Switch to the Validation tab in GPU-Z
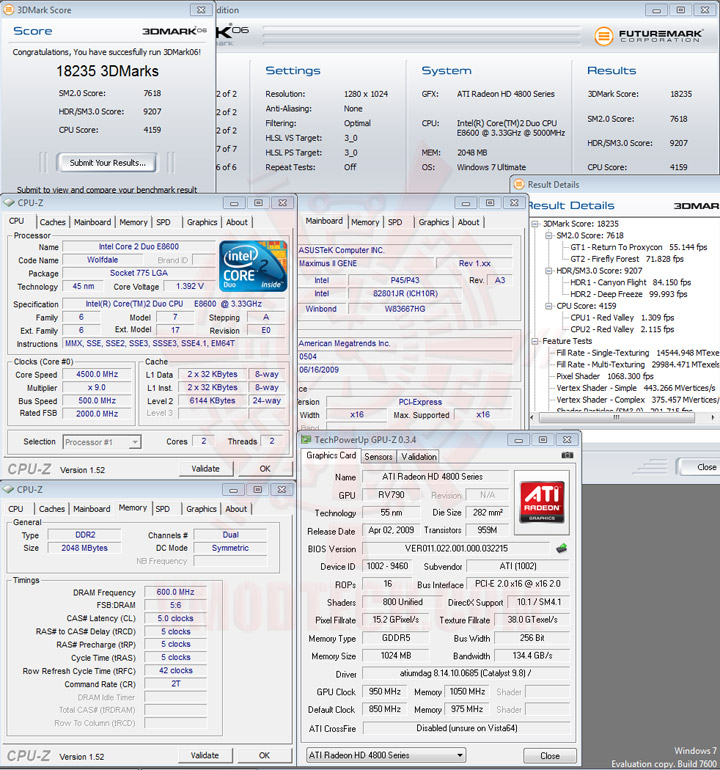 tap(419, 457)
